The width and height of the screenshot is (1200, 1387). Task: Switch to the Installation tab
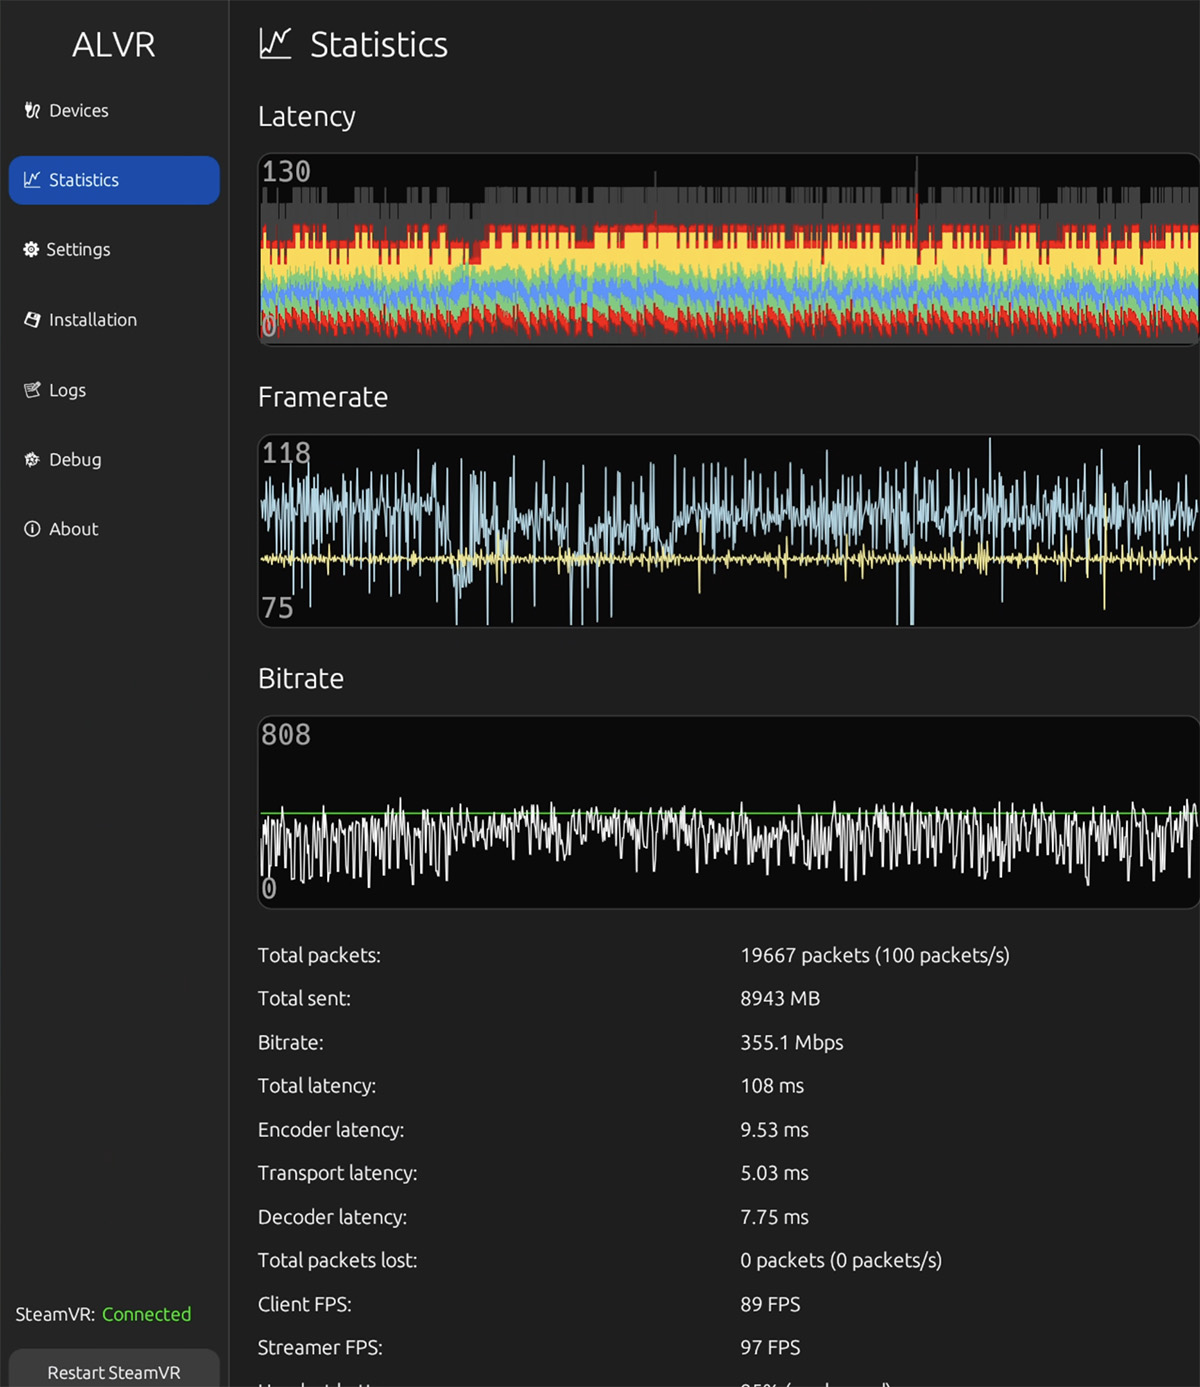(93, 320)
